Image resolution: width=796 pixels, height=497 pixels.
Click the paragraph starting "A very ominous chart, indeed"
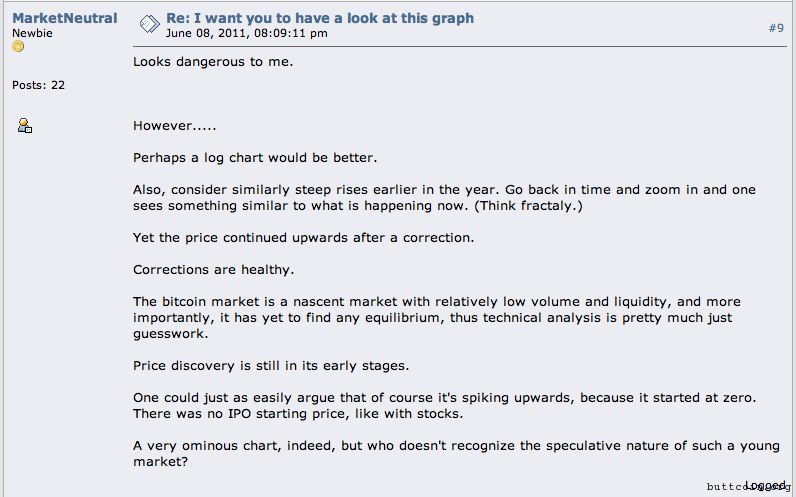456,454
